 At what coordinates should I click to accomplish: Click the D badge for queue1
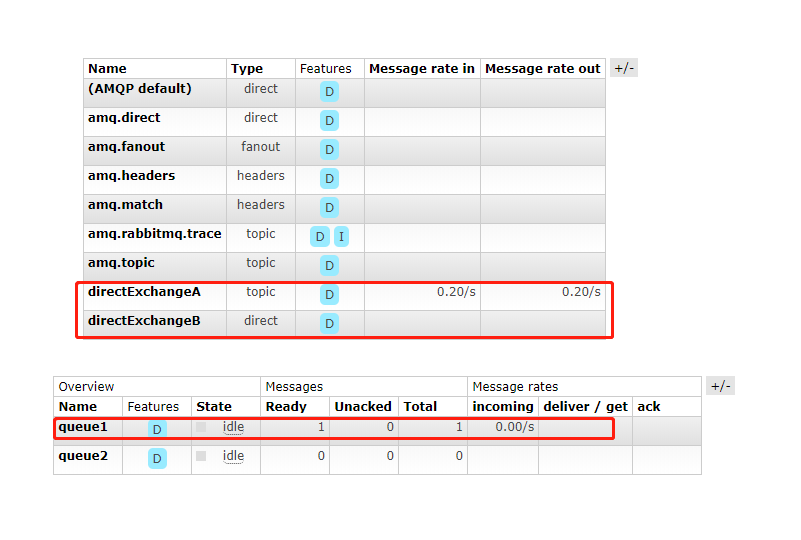pos(157,429)
